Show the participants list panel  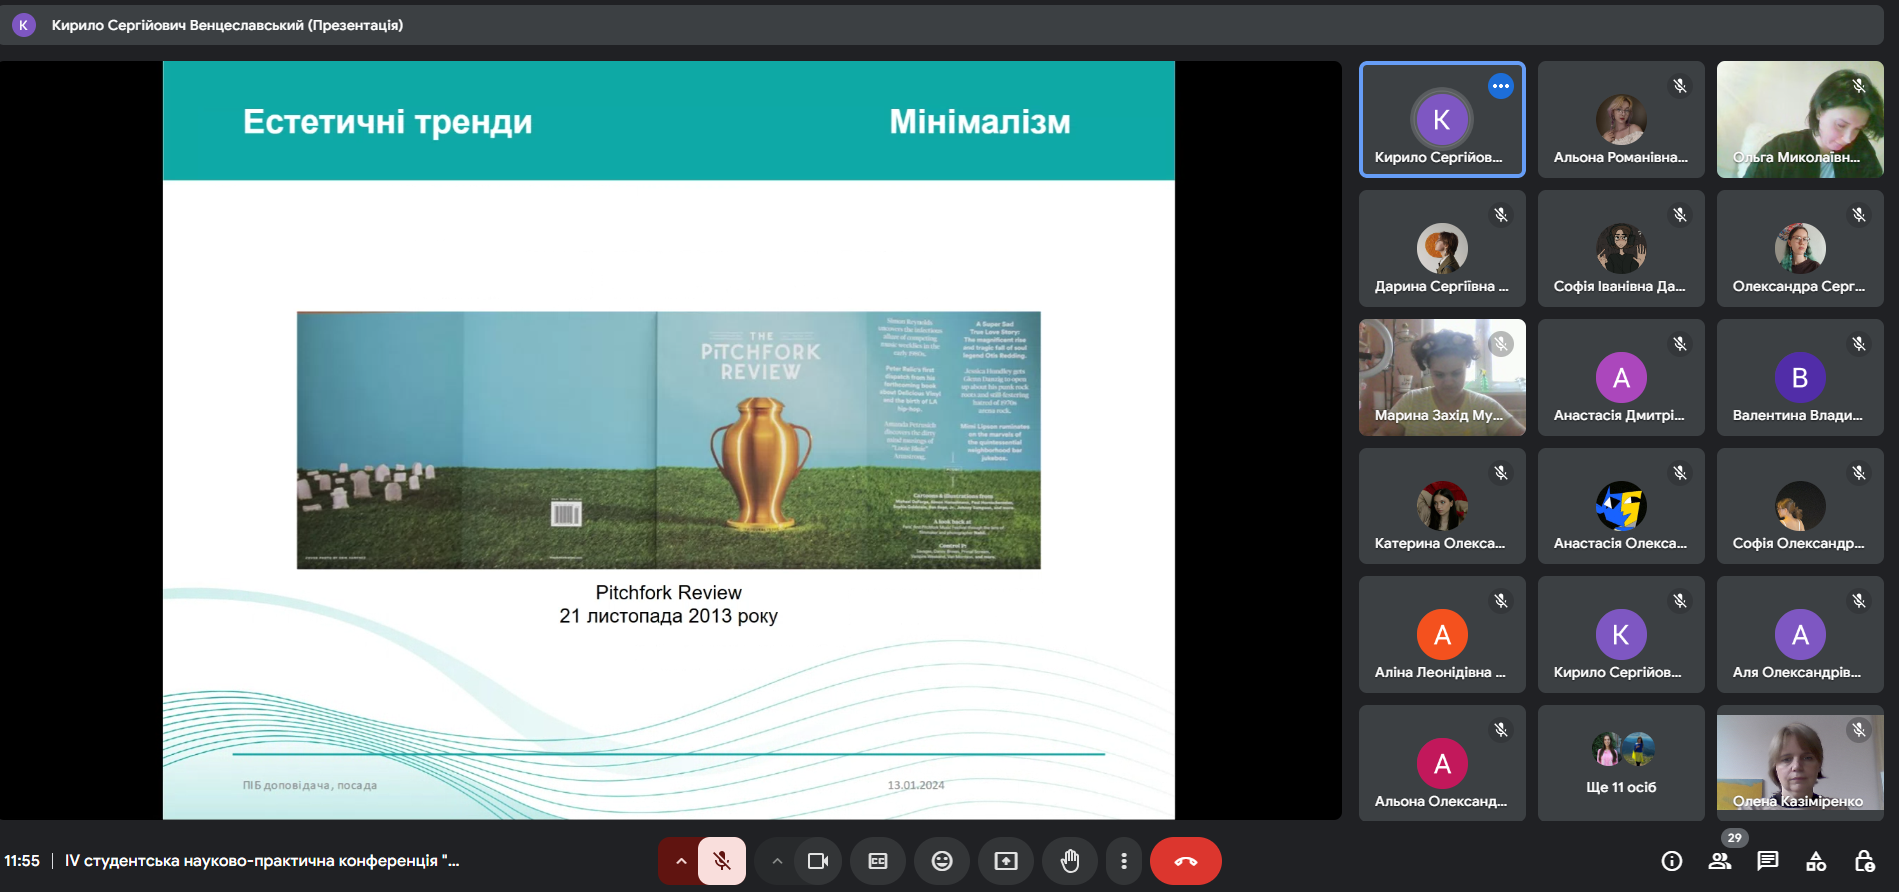1720,861
